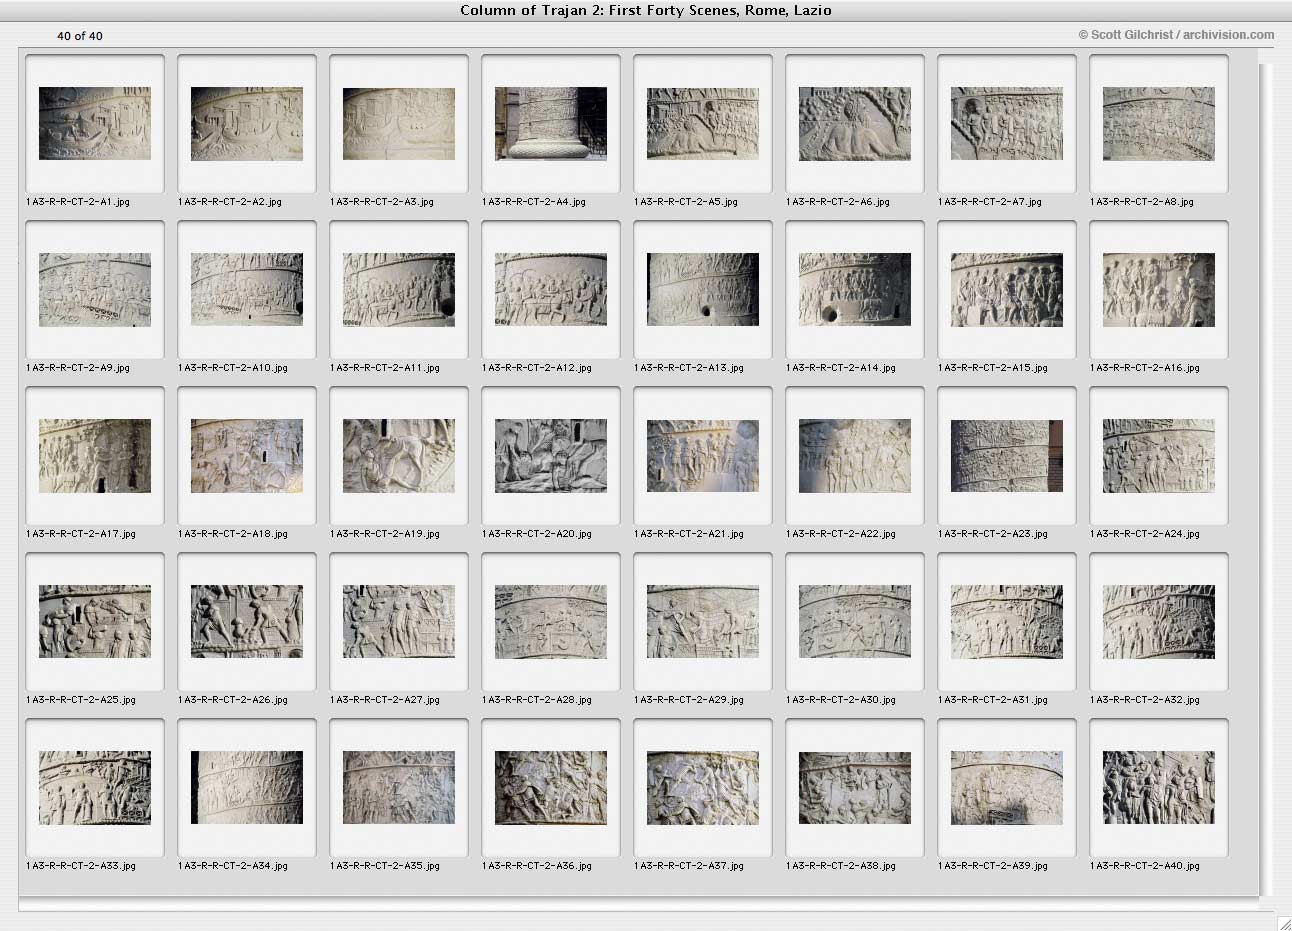The image size is (1292, 931).
Task: Click thumbnail 1A3-R-R-CT-2-A3.jpg
Action: click(x=399, y=123)
